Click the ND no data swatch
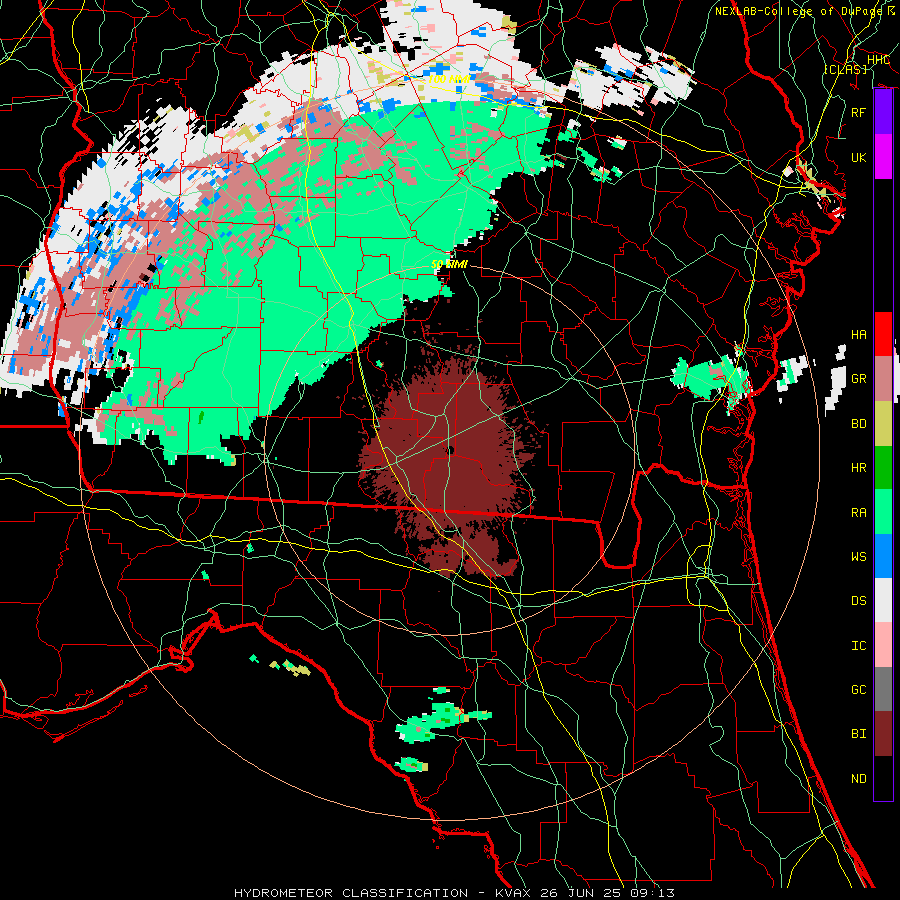The width and height of the screenshot is (900, 900). (x=883, y=778)
